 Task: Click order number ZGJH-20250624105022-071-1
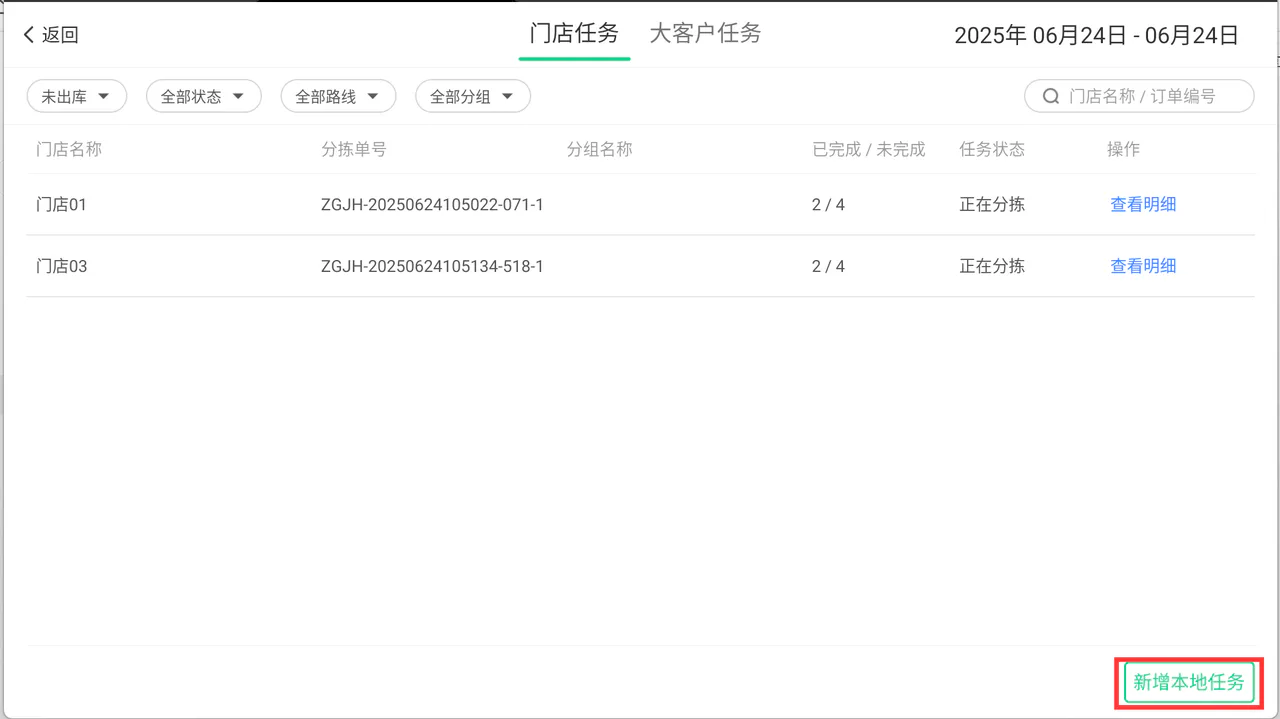(x=432, y=204)
